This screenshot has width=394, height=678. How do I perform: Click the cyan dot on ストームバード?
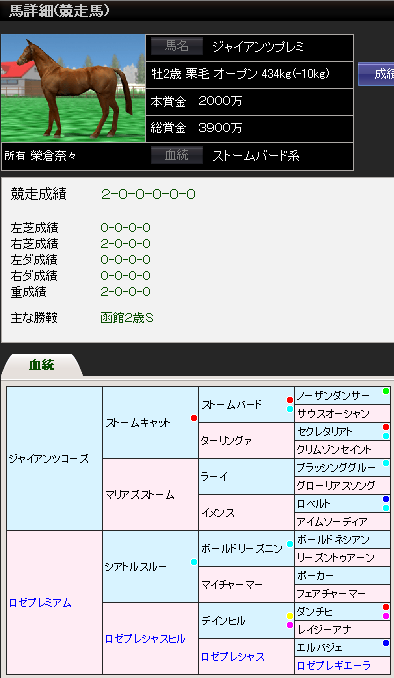point(290,409)
